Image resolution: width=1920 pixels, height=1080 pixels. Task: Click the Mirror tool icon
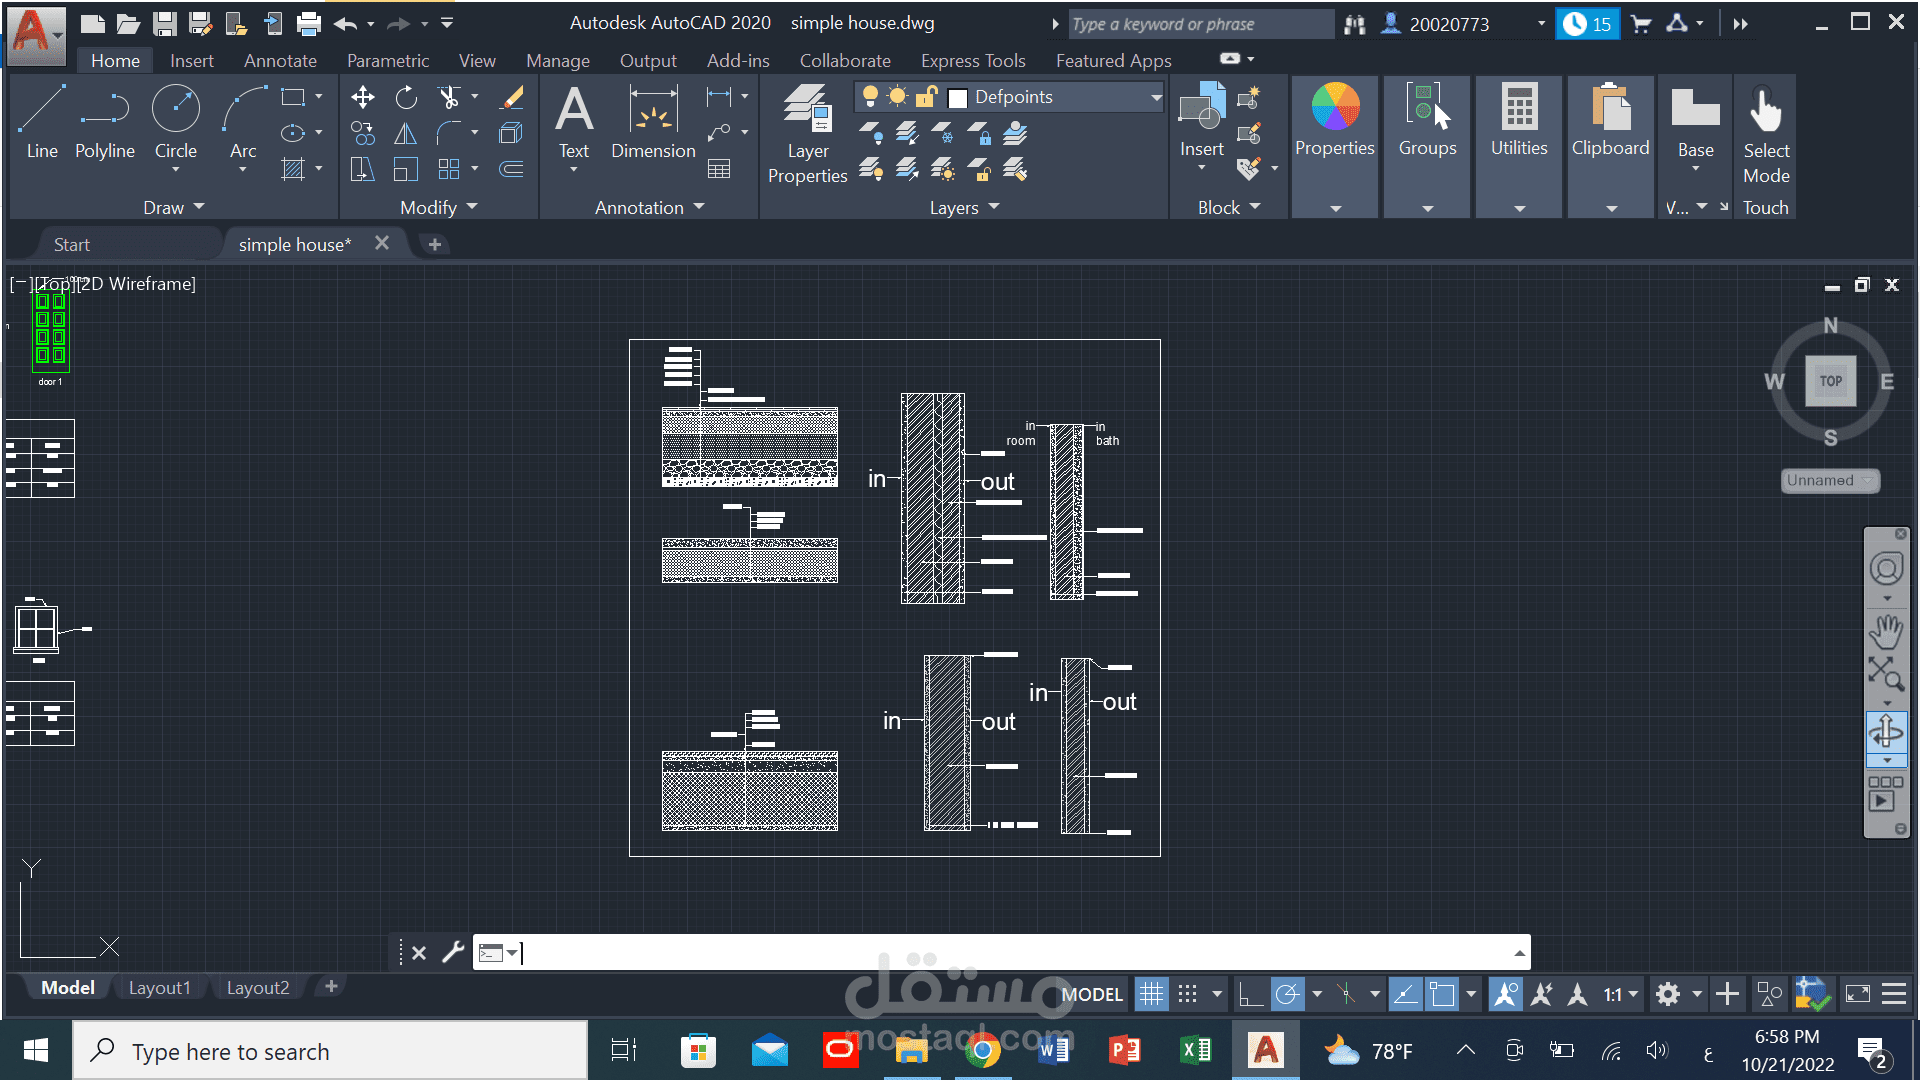click(x=406, y=133)
